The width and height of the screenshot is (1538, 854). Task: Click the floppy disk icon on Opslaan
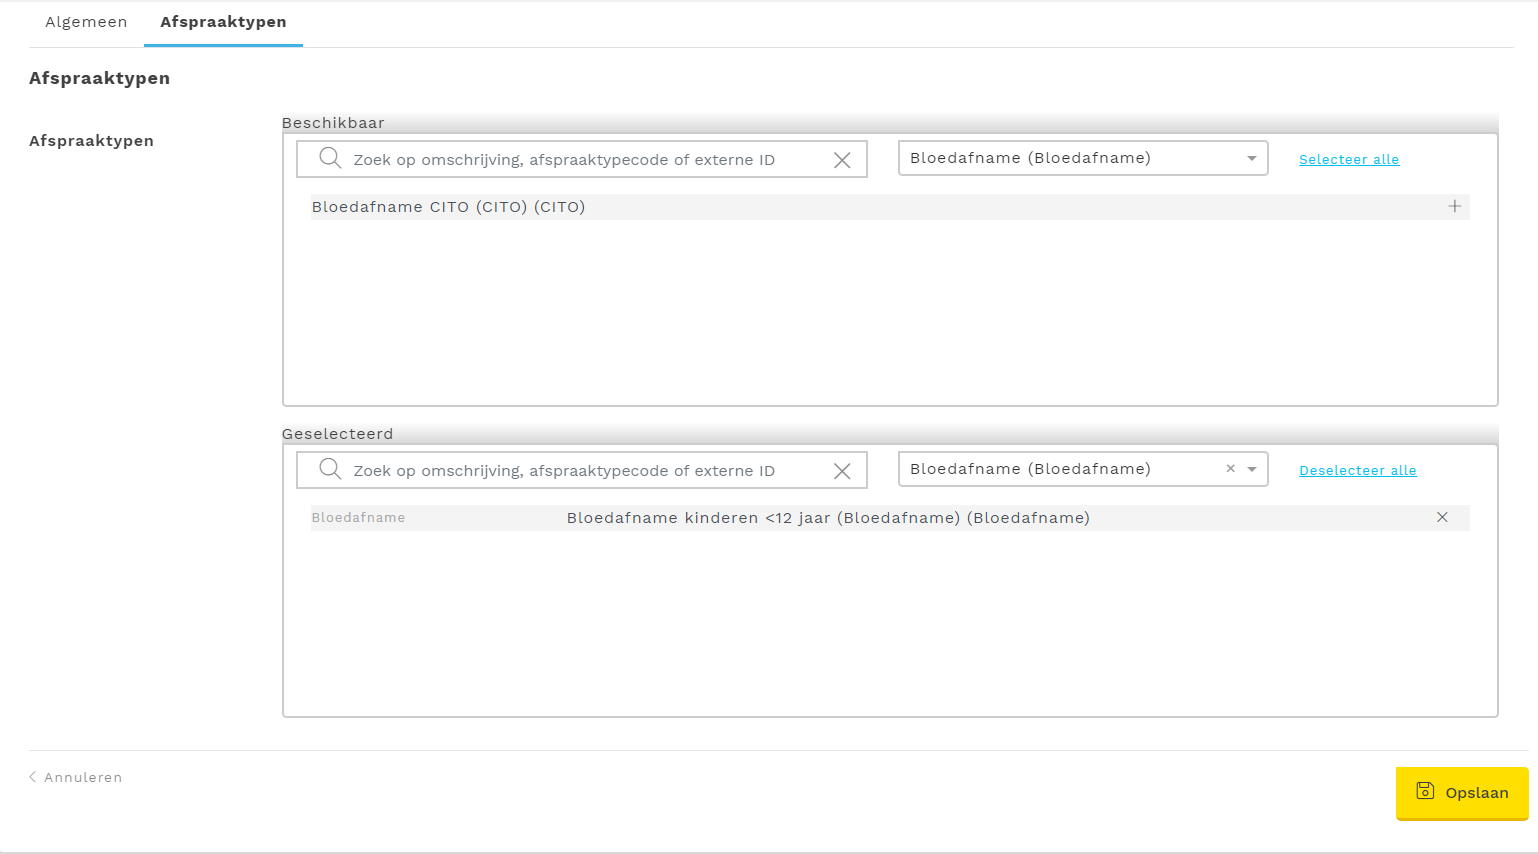pos(1425,791)
